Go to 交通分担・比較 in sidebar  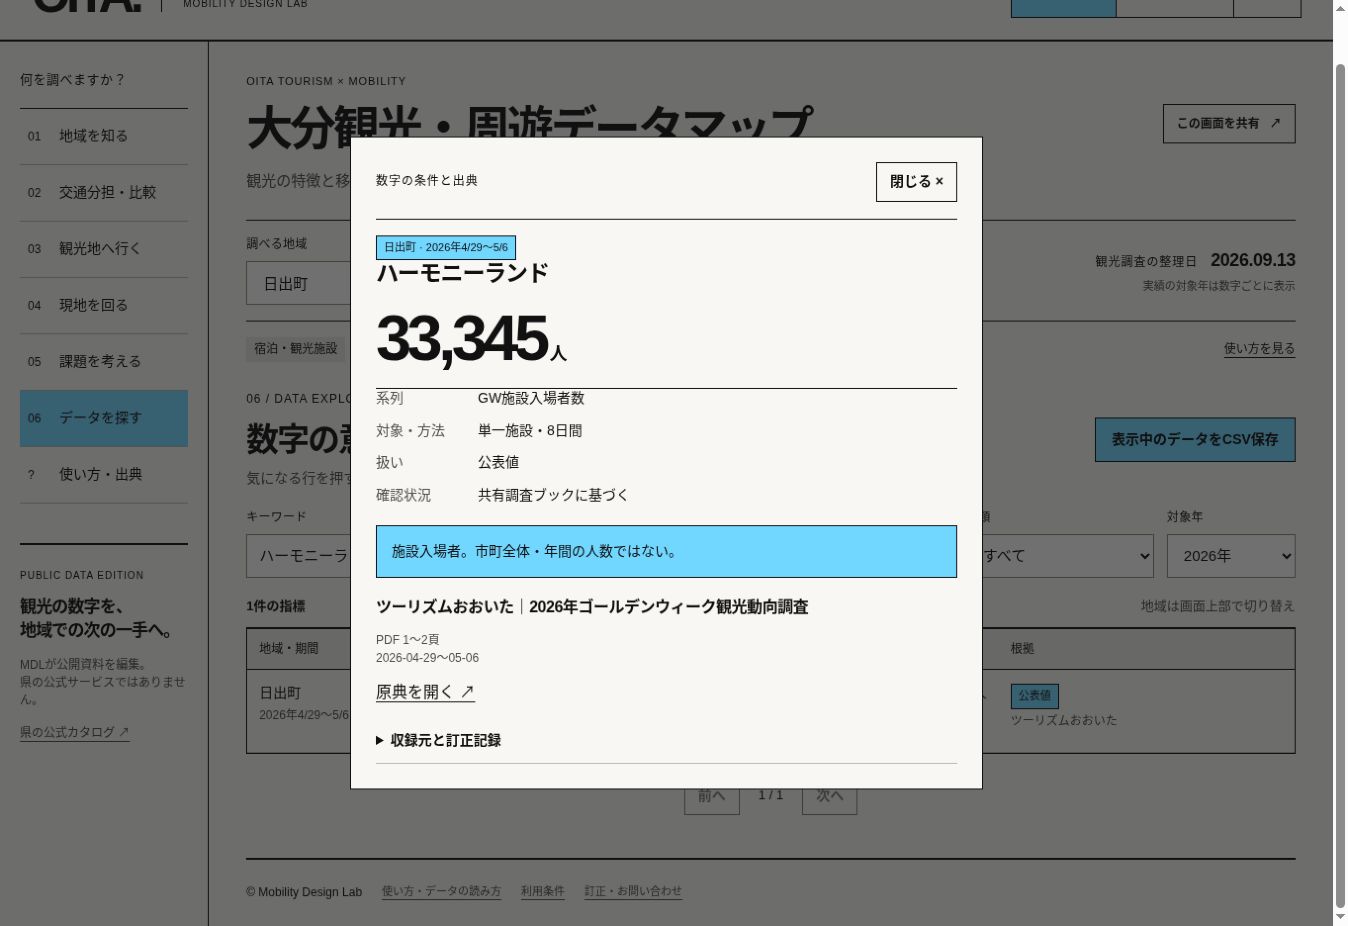[x=104, y=193]
